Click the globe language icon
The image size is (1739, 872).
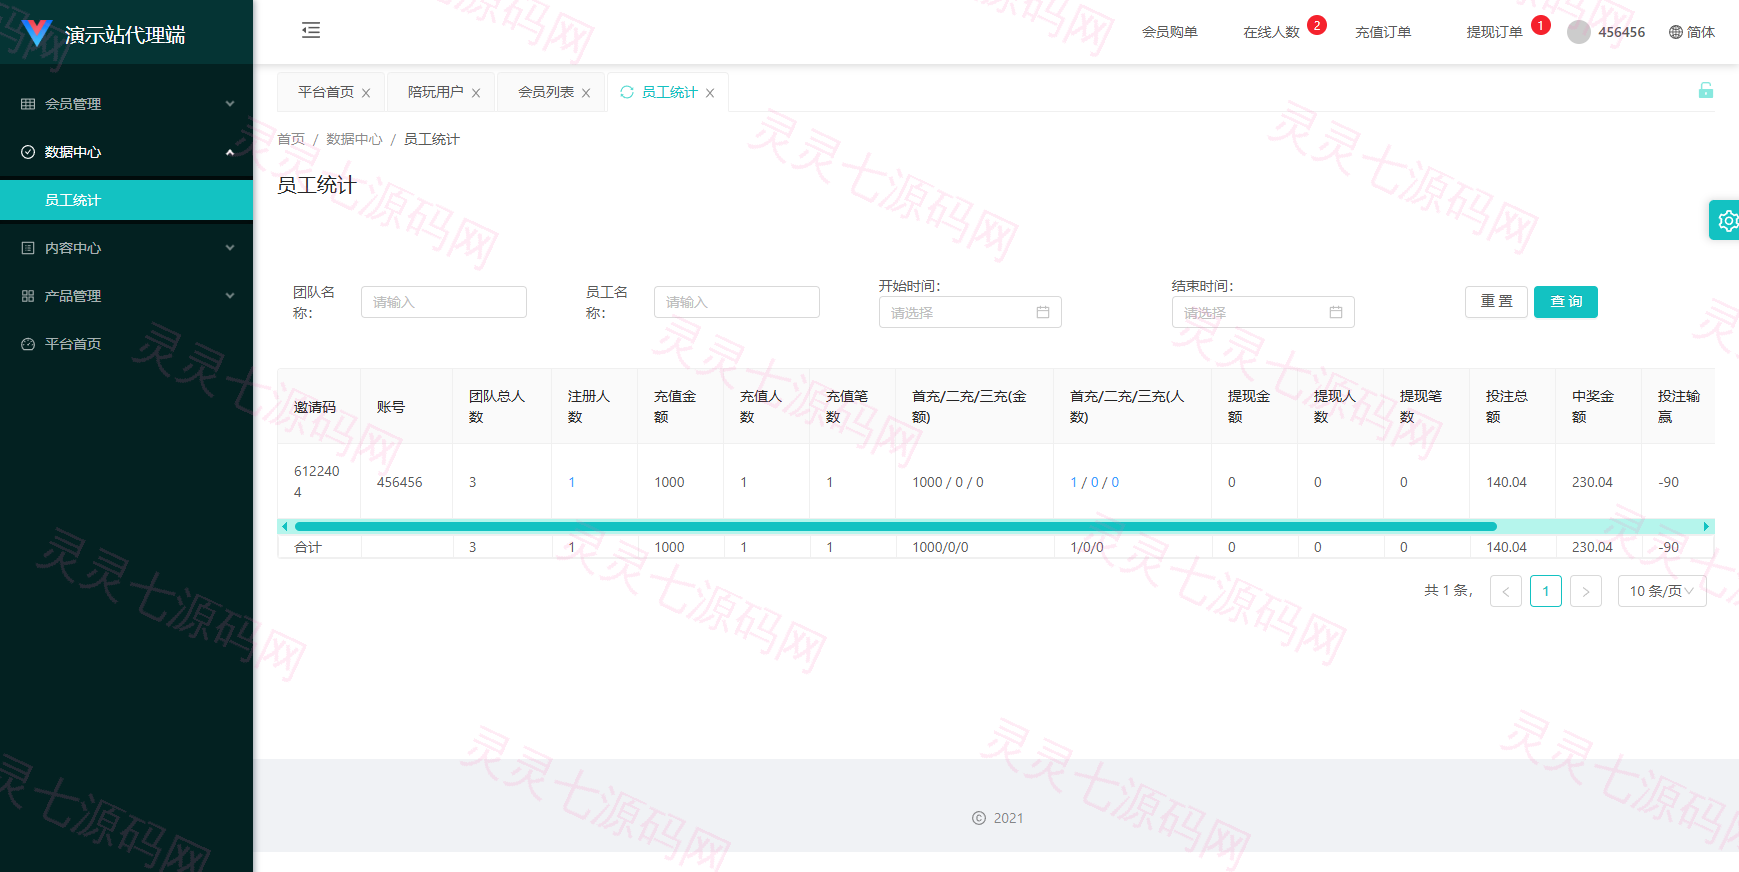[1676, 32]
